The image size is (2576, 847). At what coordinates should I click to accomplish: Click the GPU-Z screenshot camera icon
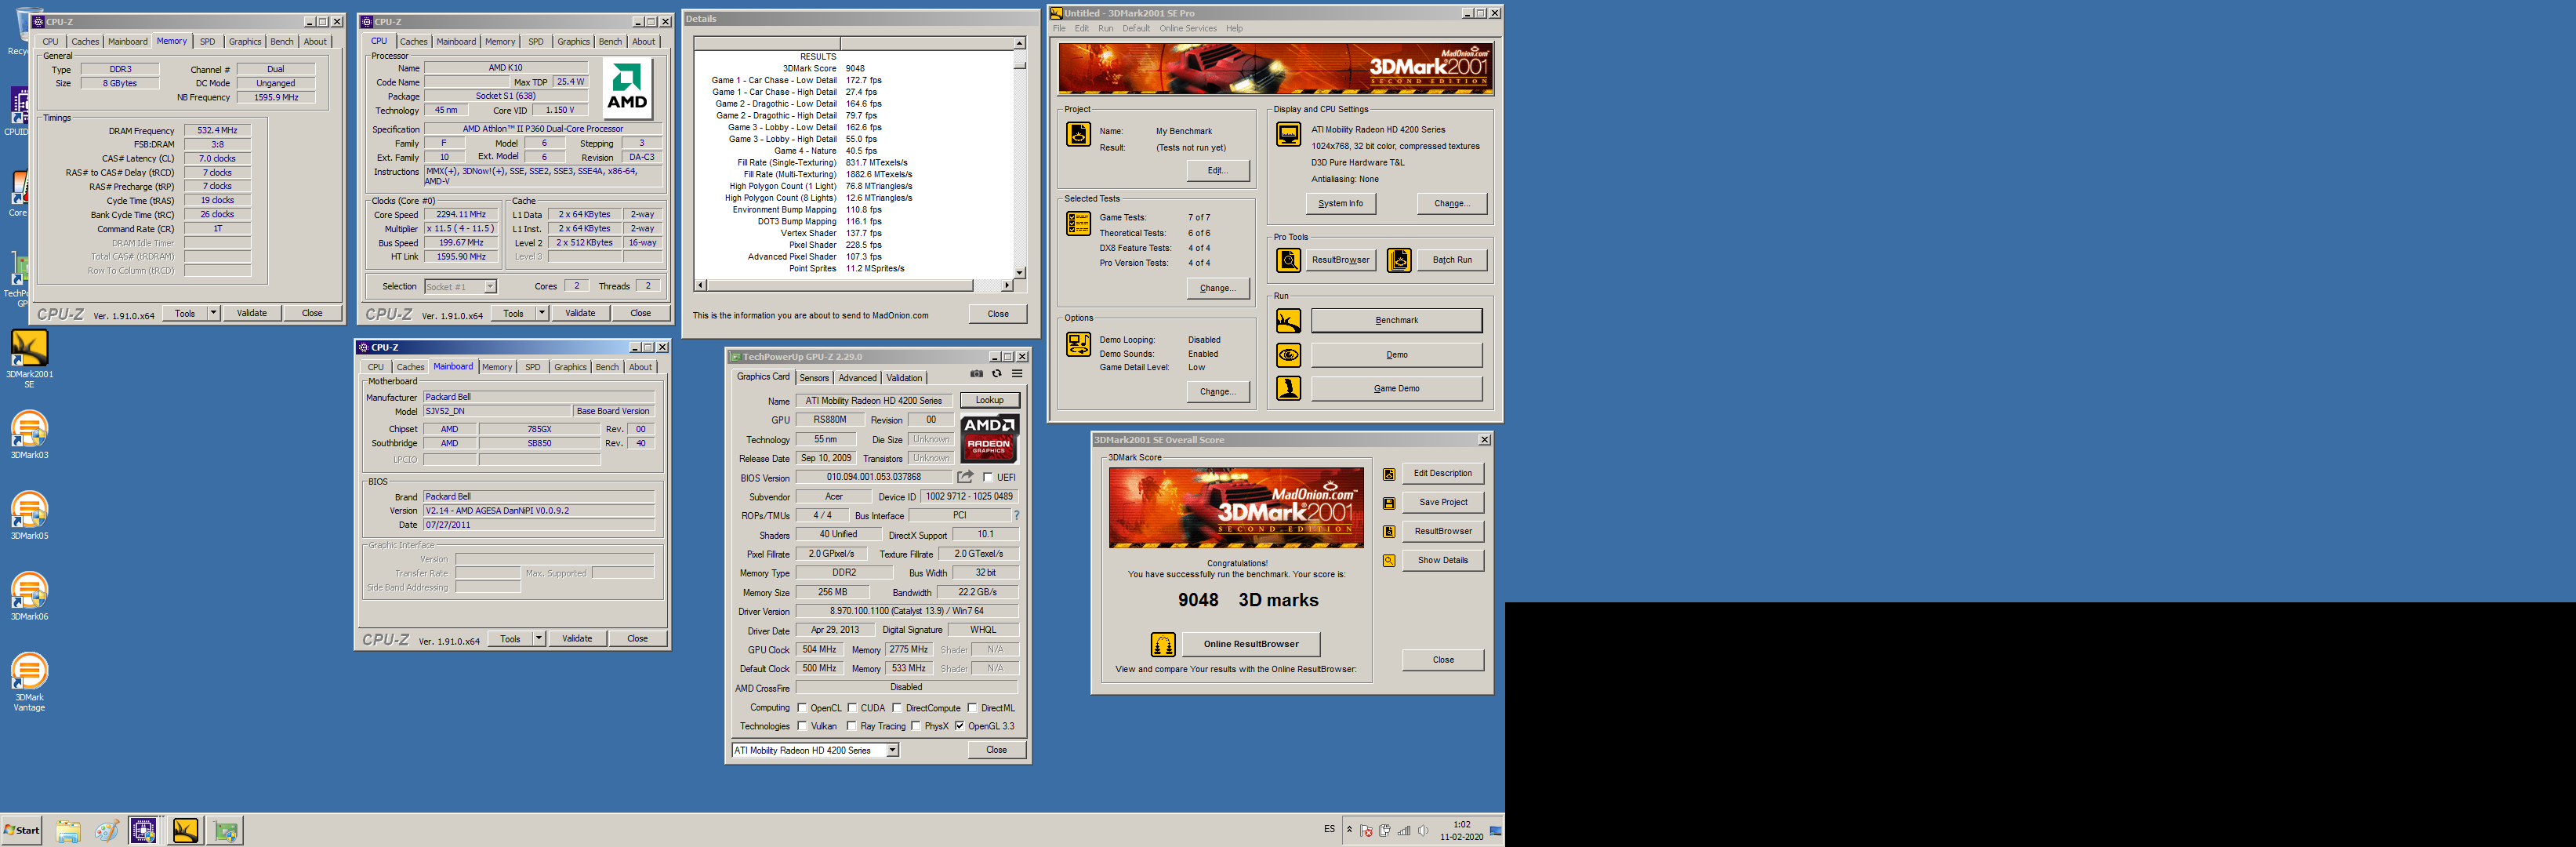click(976, 374)
